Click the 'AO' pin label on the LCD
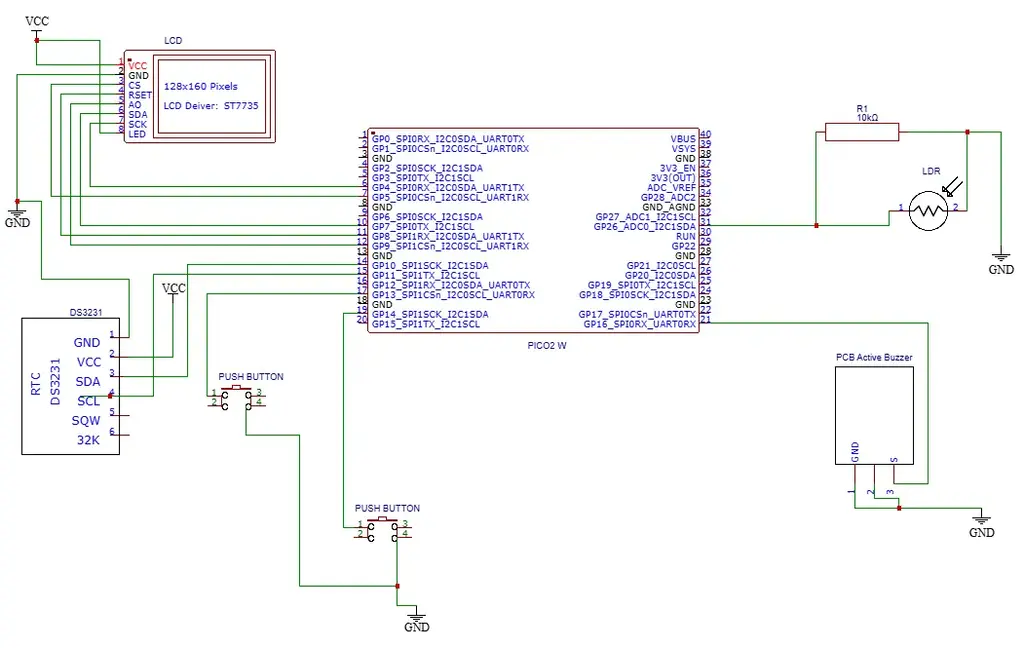The width and height of the screenshot is (1024, 648). (x=135, y=105)
